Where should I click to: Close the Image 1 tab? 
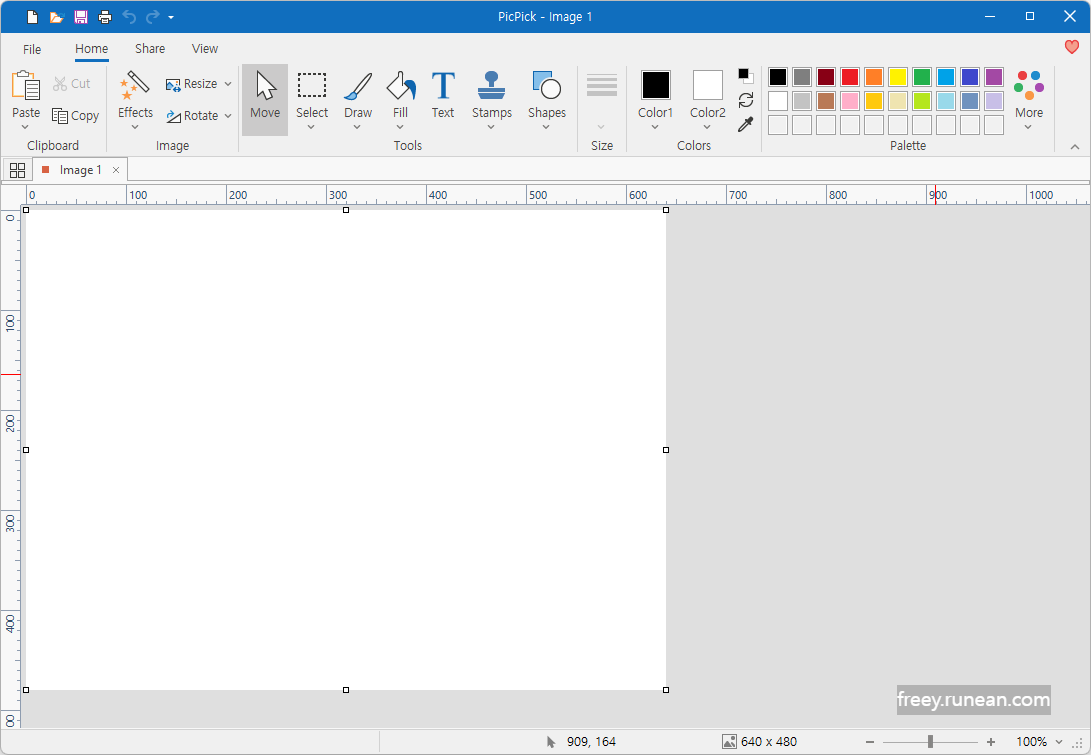[x=116, y=170]
